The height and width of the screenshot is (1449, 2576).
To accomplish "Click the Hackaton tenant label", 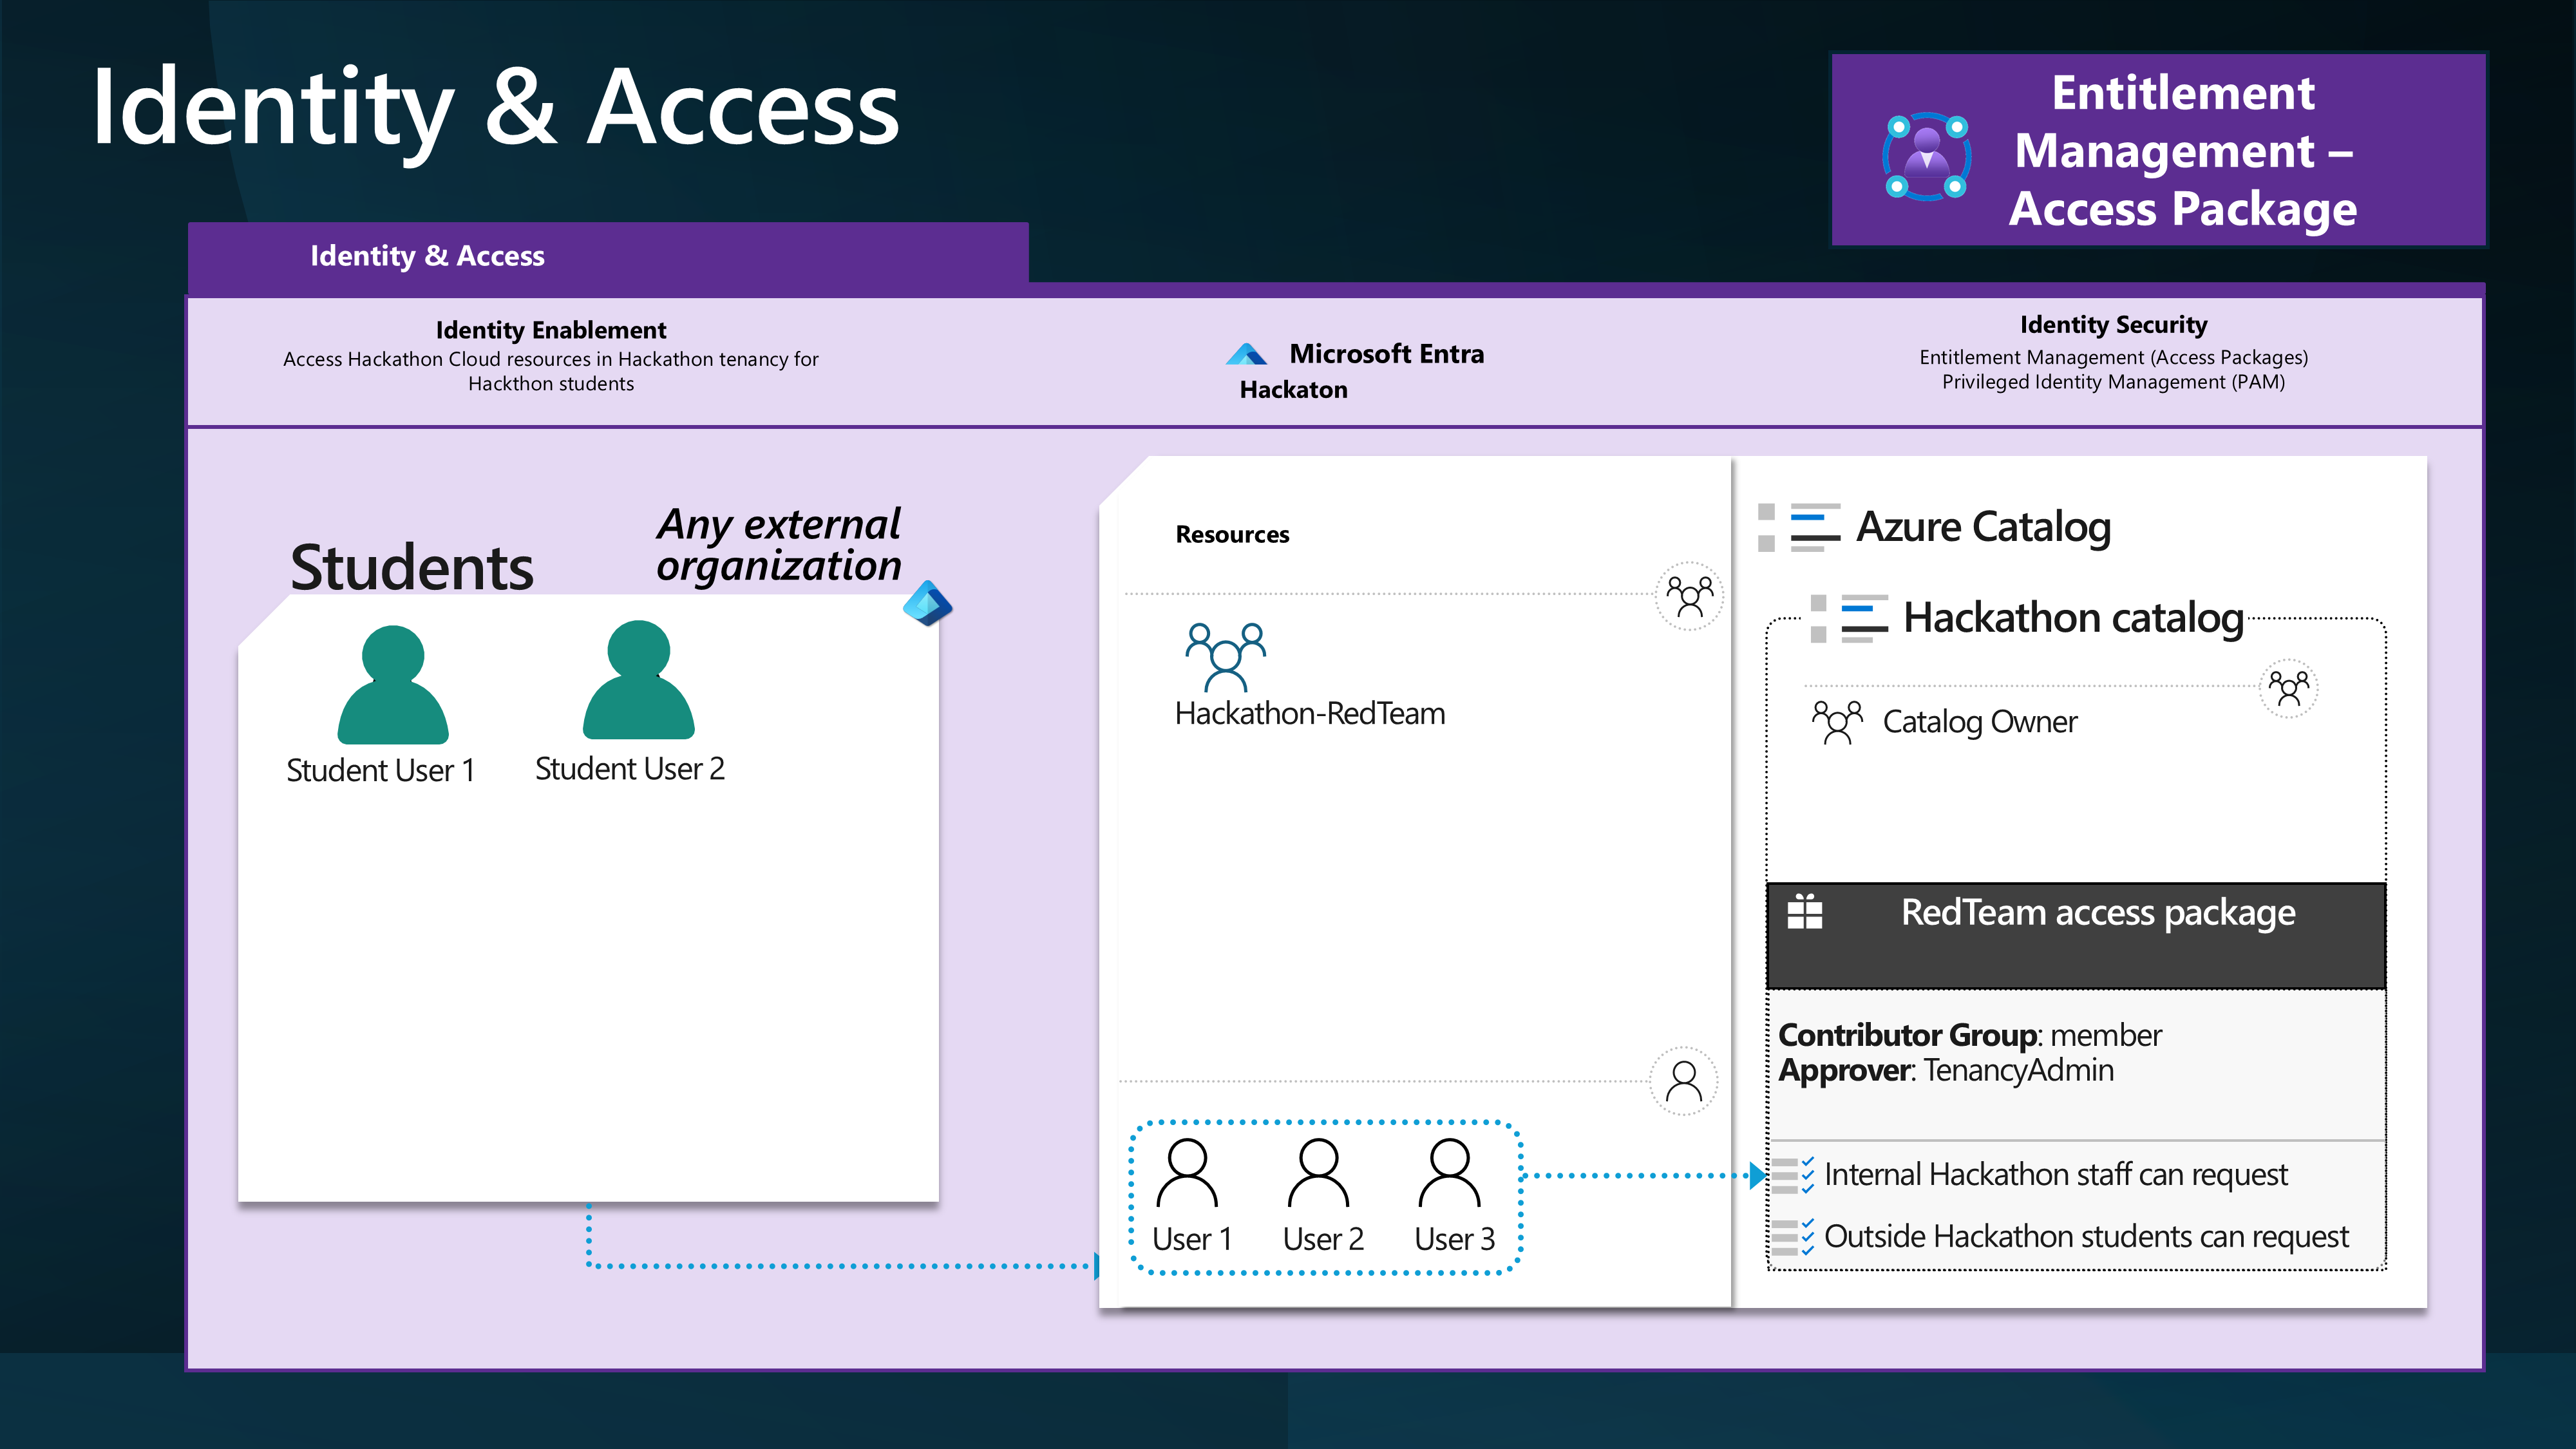I will [x=1293, y=390].
